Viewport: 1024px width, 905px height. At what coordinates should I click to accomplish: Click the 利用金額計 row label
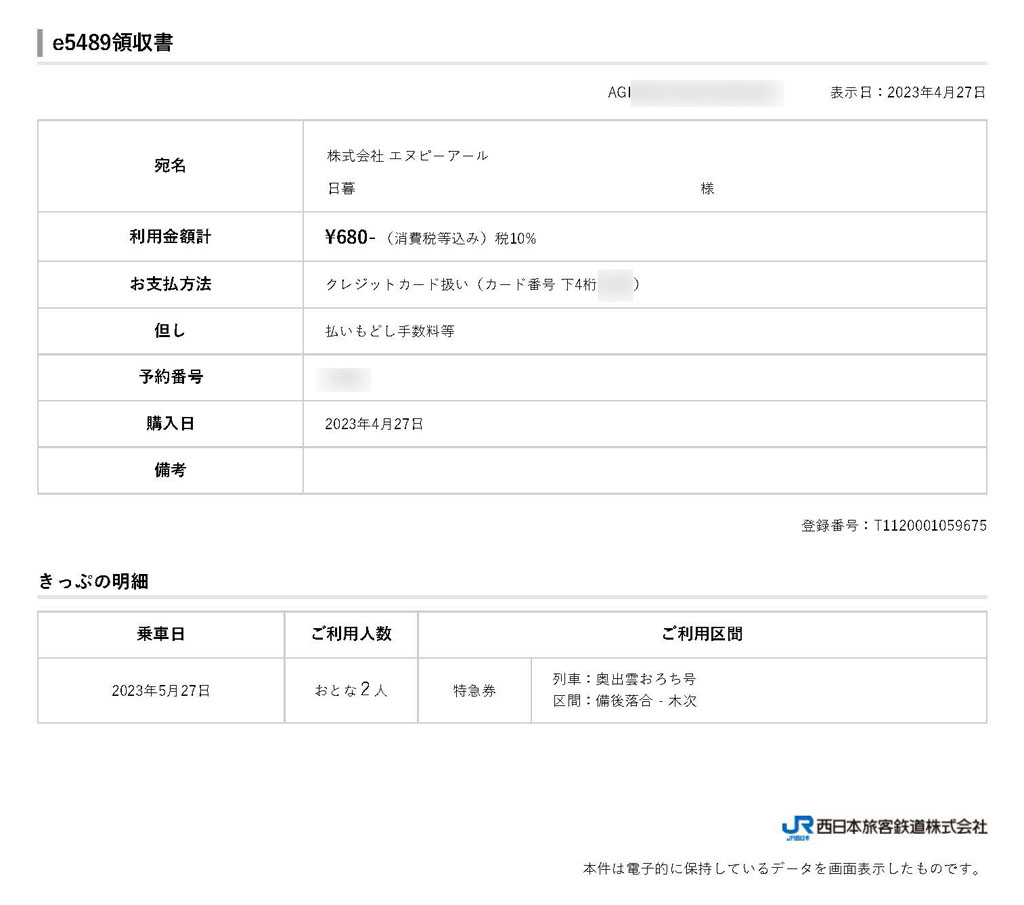pos(170,236)
